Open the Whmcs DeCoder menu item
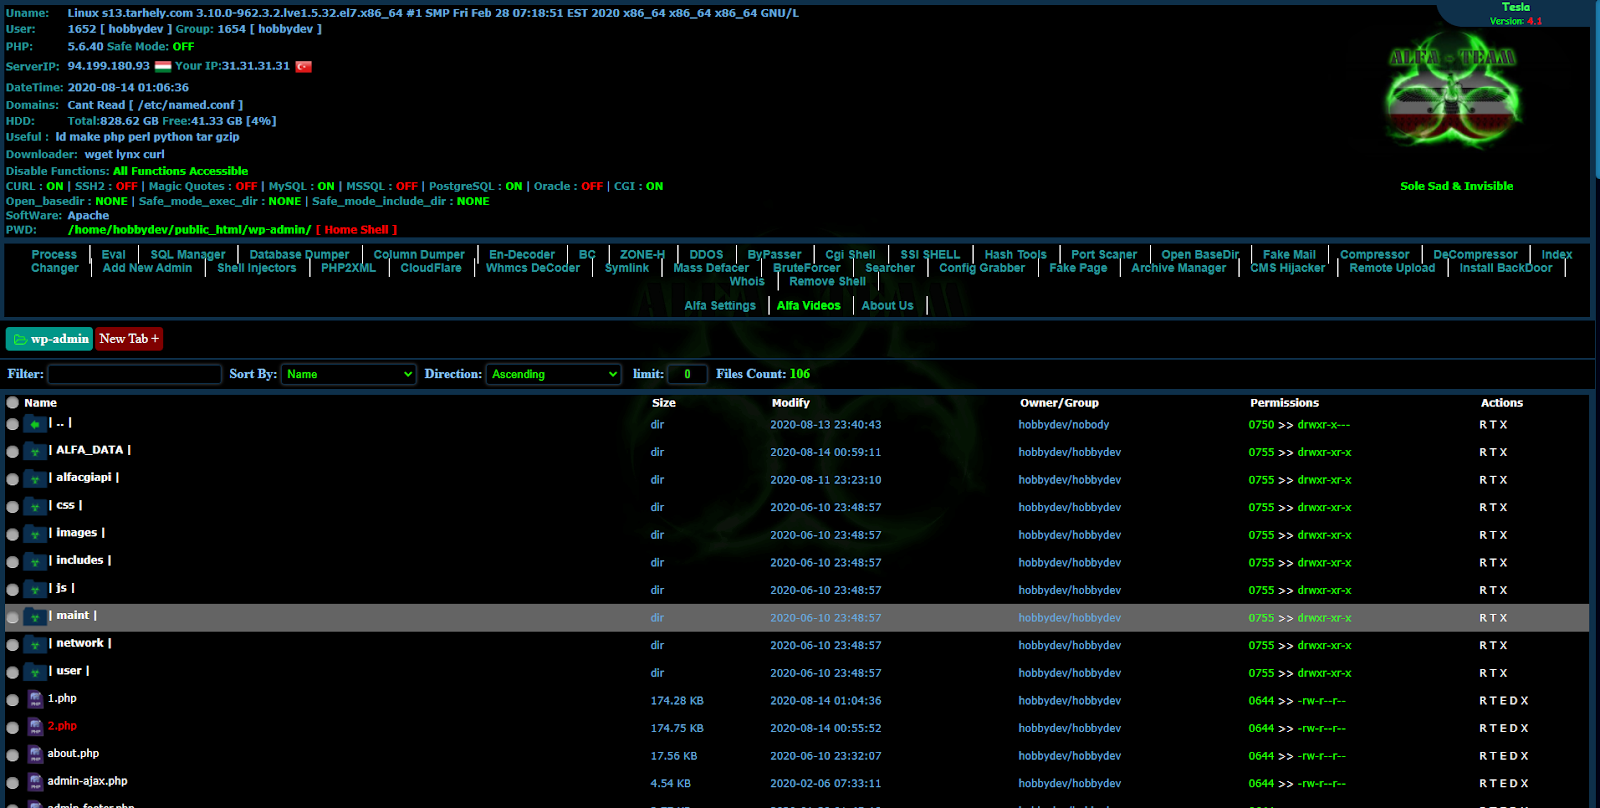This screenshot has height=808, width=1600. coord(533,268)
